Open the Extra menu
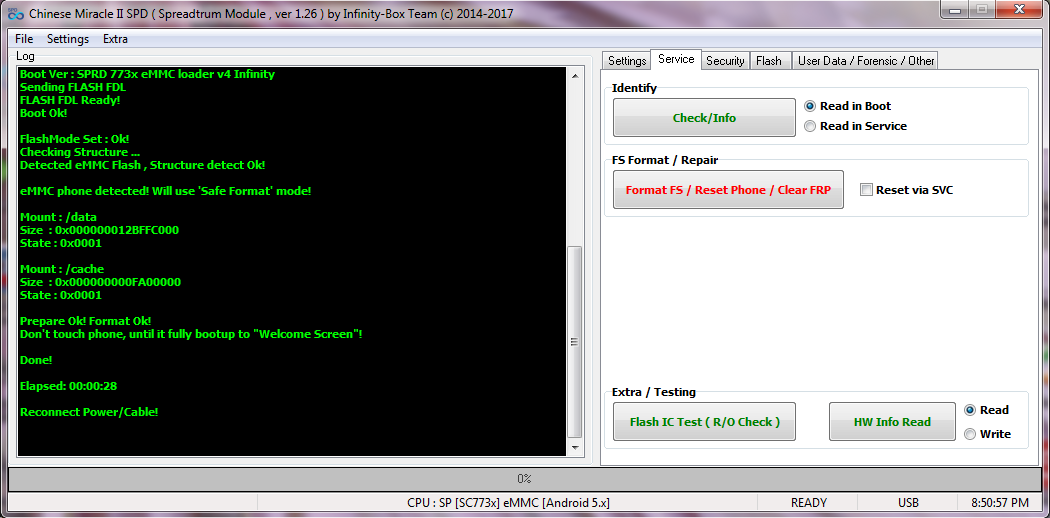The height and width of the screenshot is (518, 1050). click(x=115, y=39)
